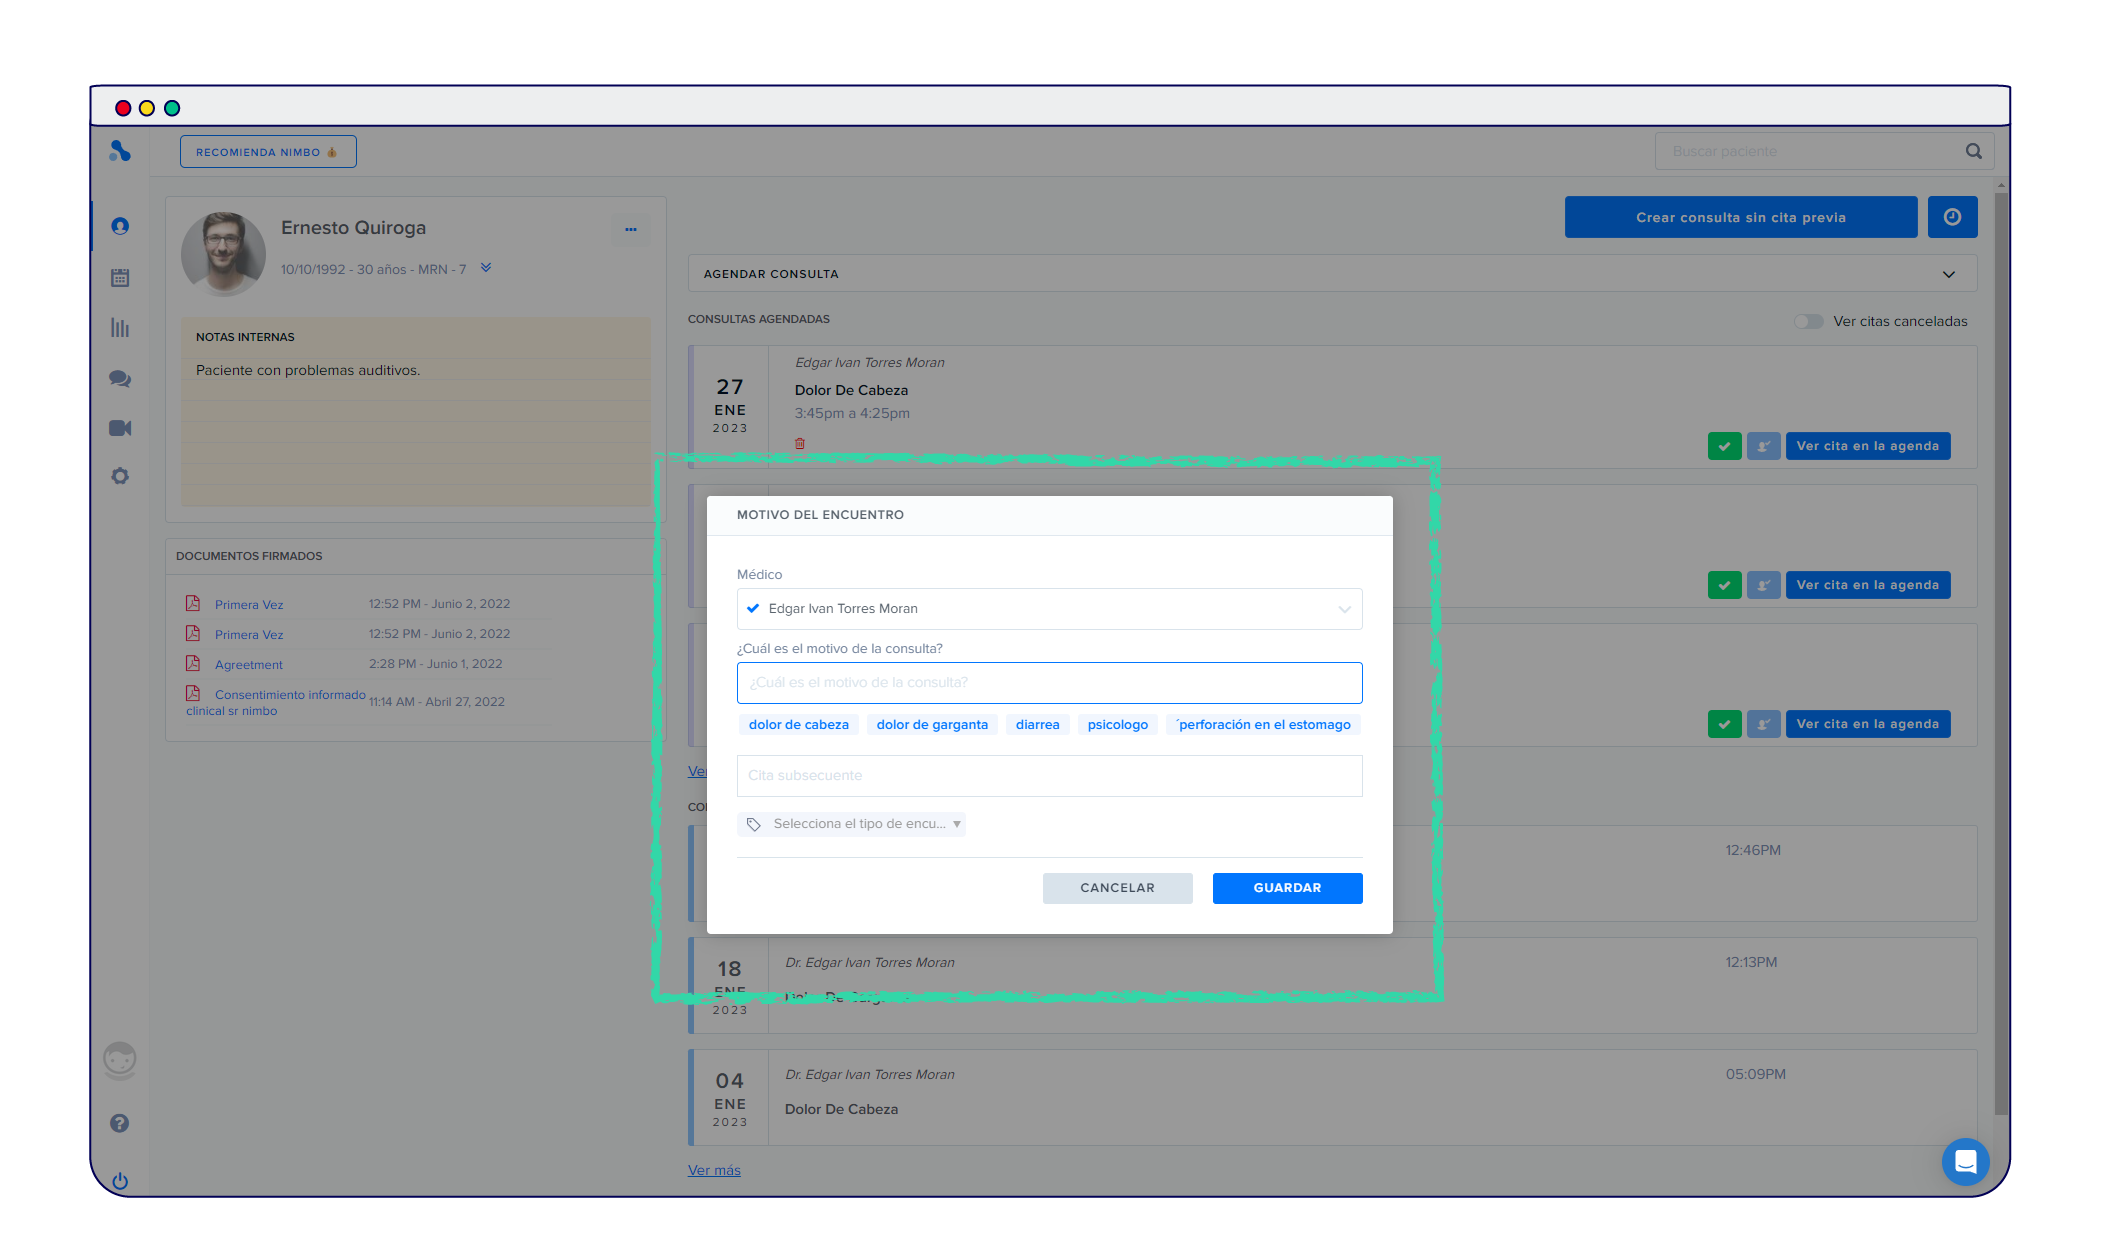Open Selecciona el tipo de encuentro dropdown
The image size is (2101, 1251).
pos(853,824)
